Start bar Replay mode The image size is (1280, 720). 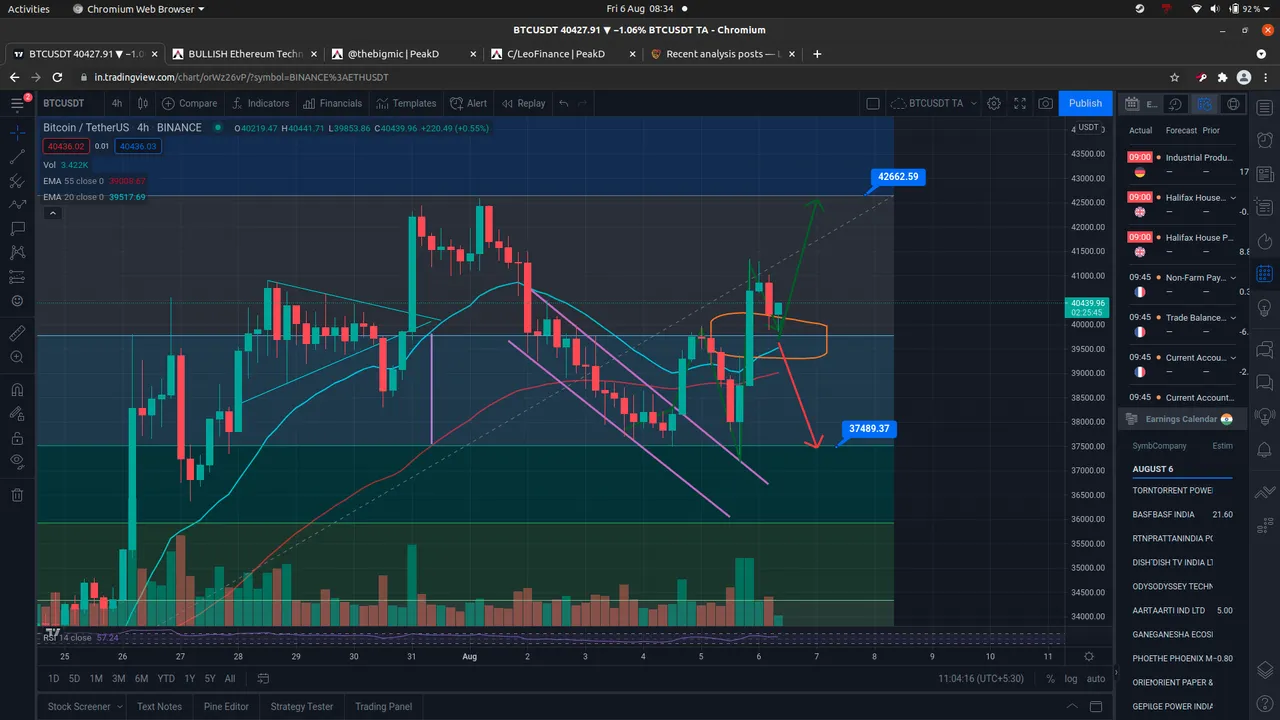(524, 103)
